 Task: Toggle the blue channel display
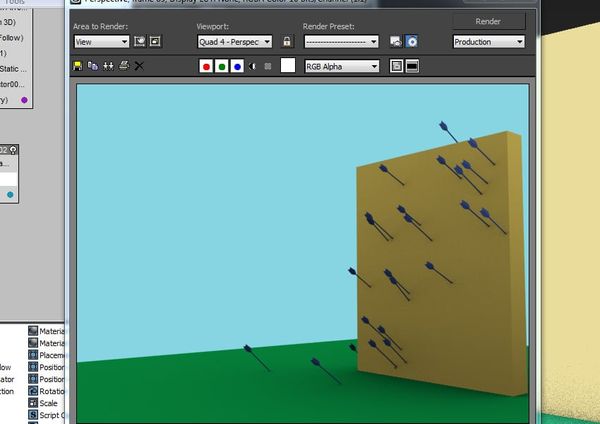click(236, 66)
